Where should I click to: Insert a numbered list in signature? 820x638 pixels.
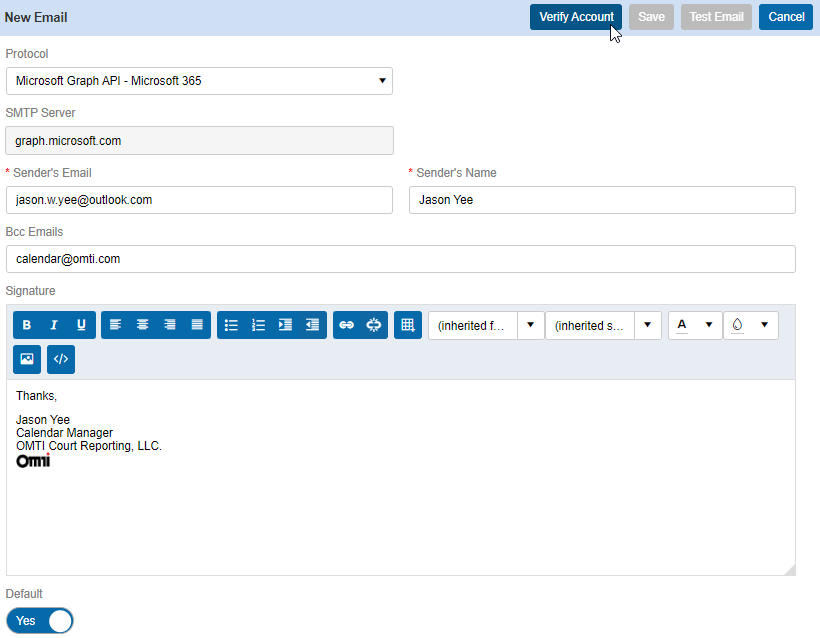pyautogui.click(x=258, y=325)
